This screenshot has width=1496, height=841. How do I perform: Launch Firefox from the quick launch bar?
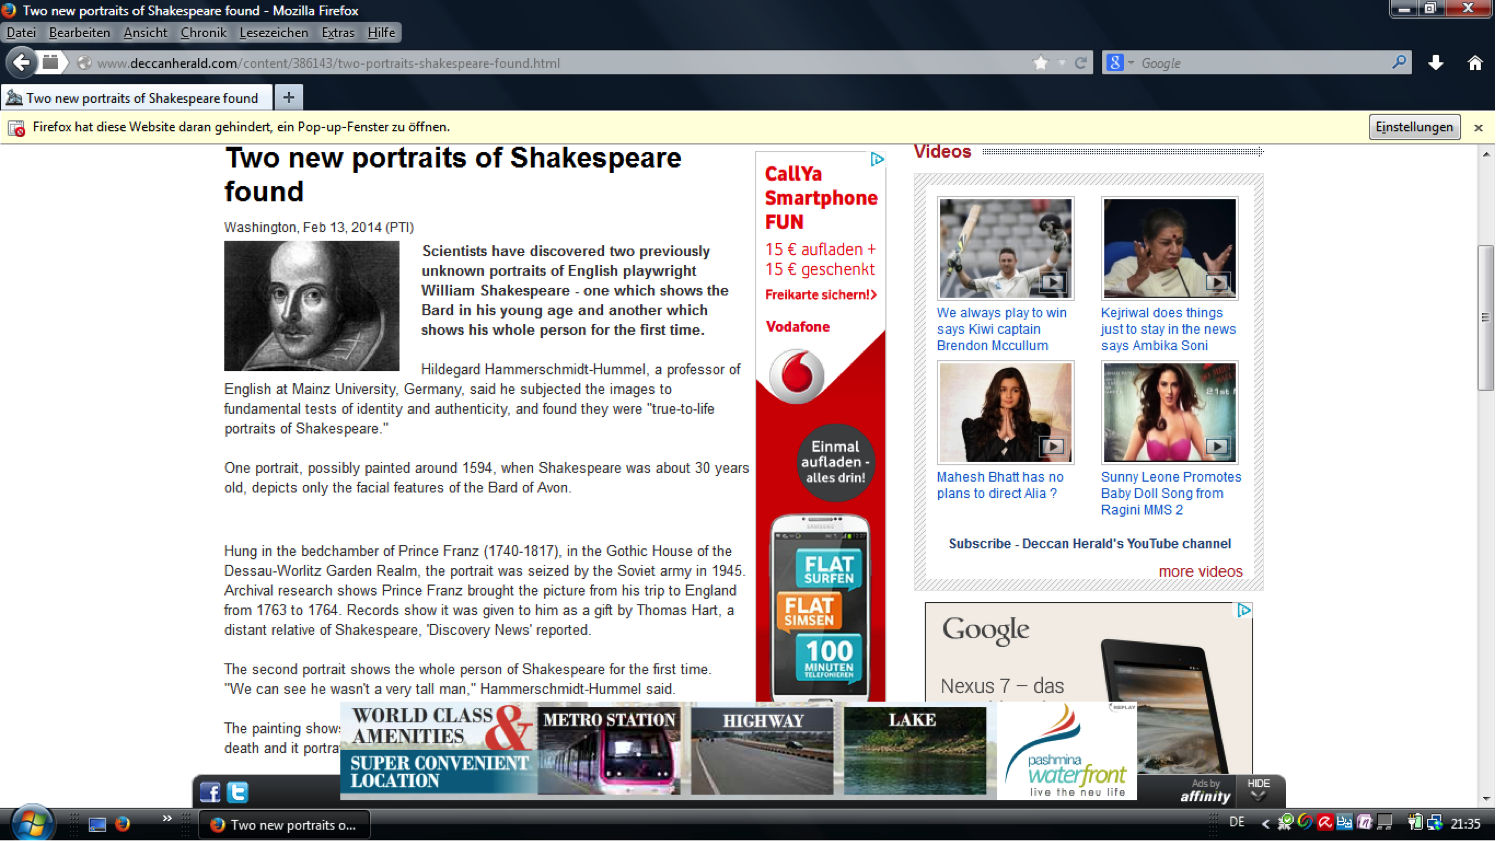(123, 824)
